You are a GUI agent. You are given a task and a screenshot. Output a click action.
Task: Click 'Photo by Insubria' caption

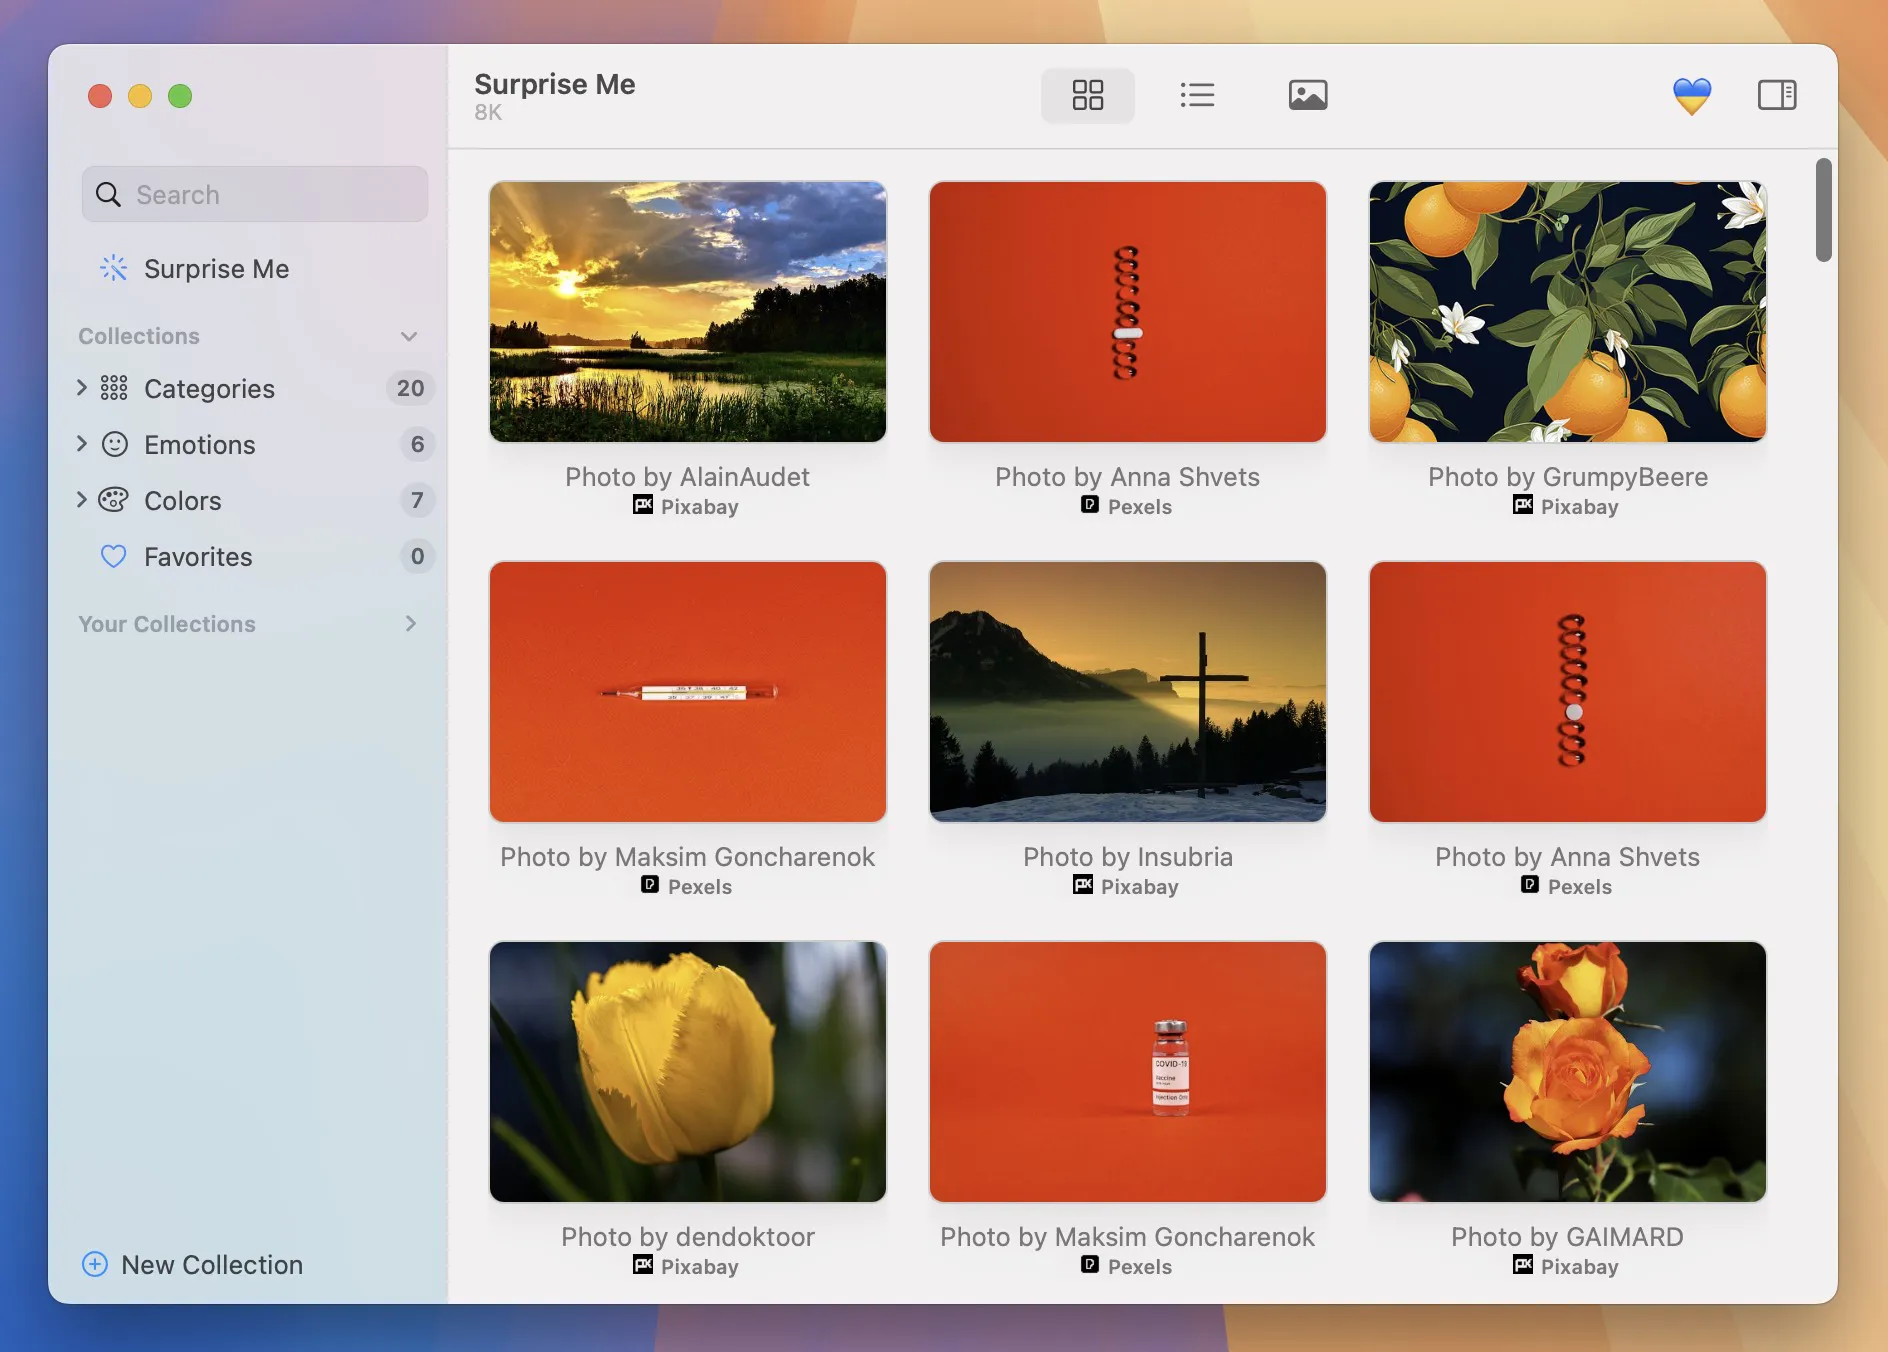(1128, 856)
